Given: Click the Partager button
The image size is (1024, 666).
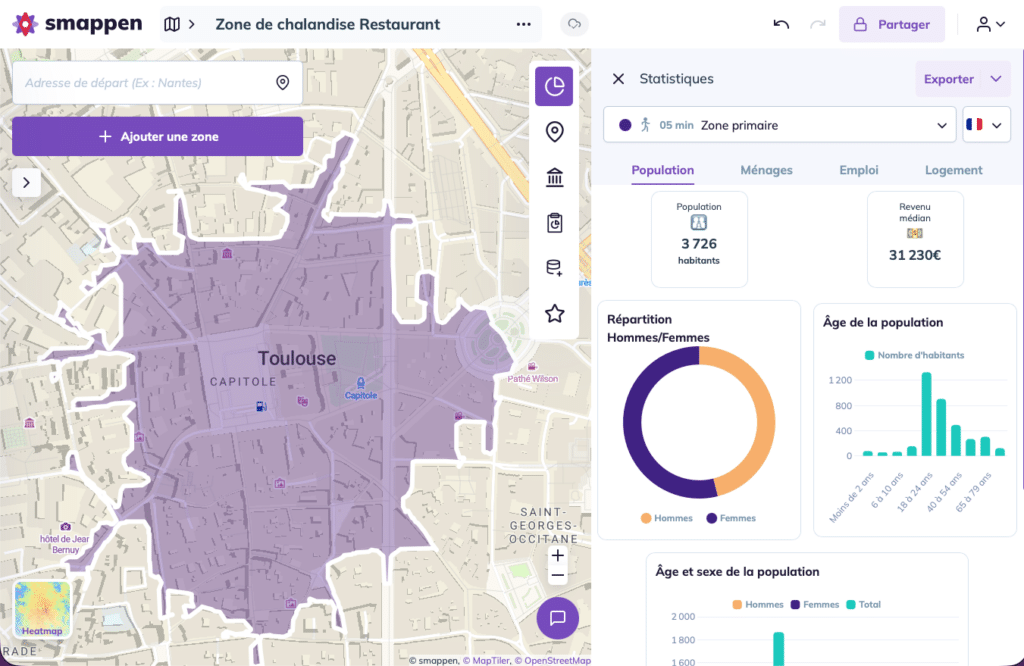Looking at the screenshot, I should click(891, 24).
